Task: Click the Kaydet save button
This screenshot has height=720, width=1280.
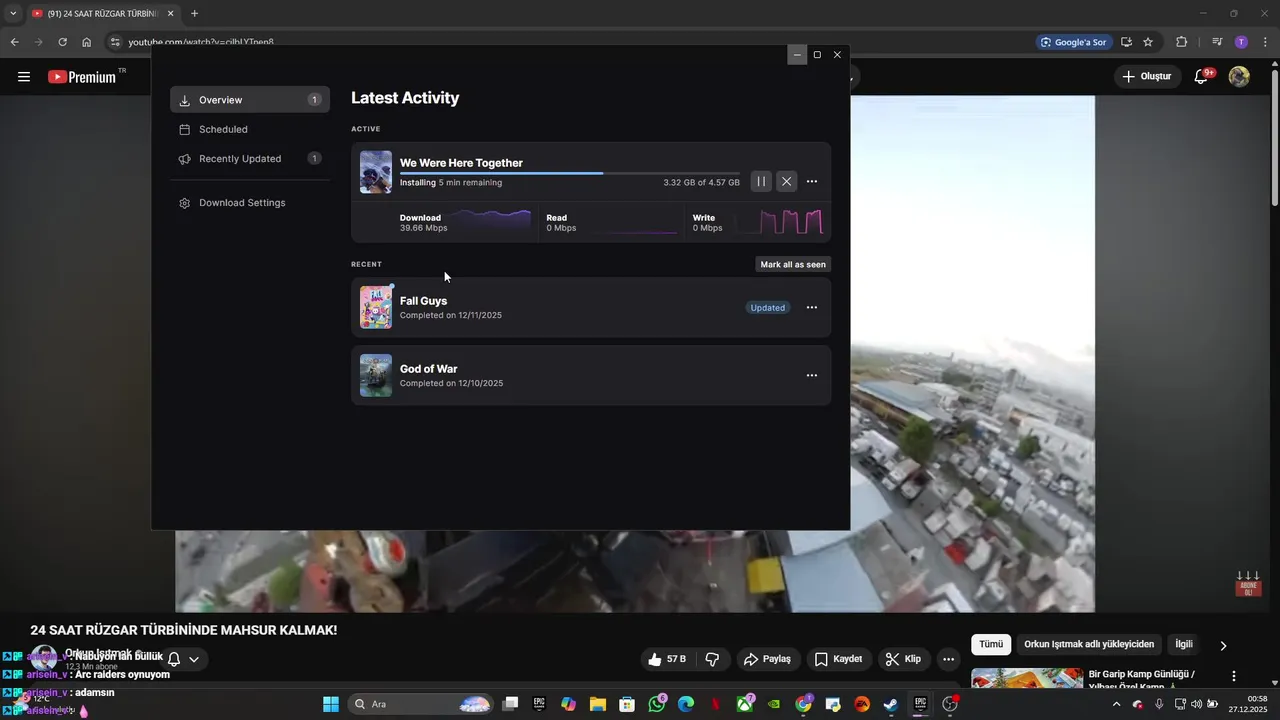Action: tap(838, 659)
